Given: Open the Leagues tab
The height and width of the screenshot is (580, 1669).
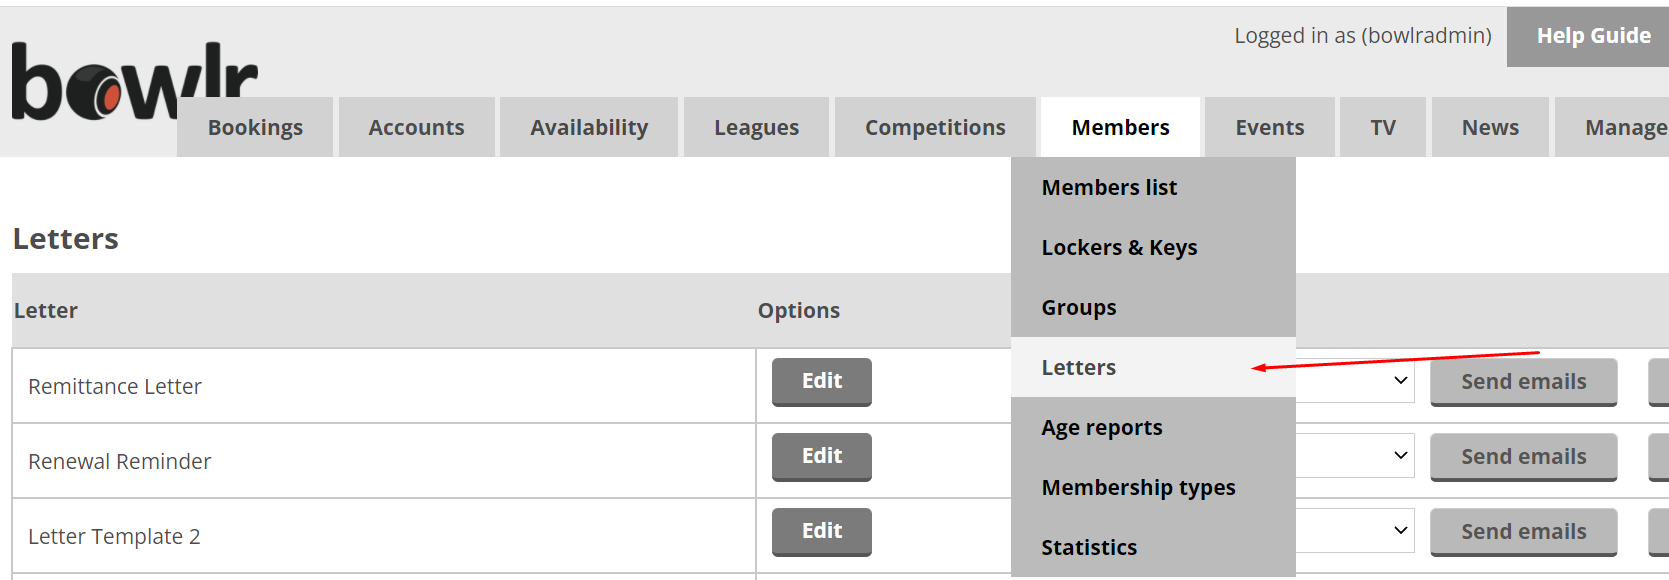Looking at the screenshot, I should point(756,128).
